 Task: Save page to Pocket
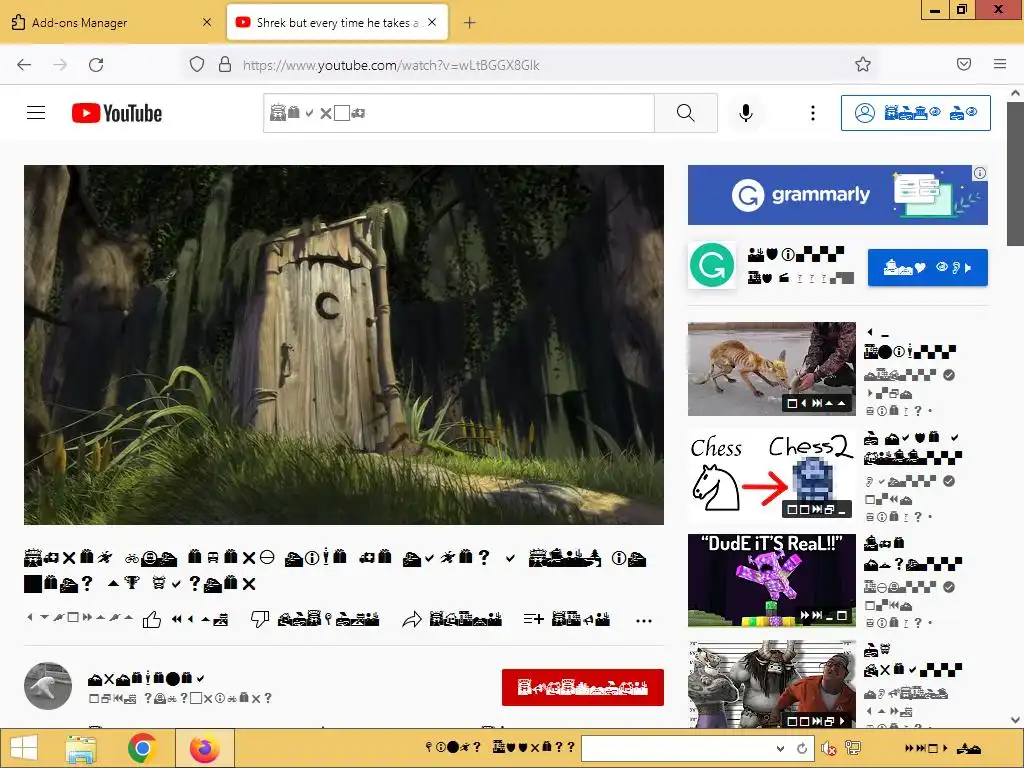964,64
